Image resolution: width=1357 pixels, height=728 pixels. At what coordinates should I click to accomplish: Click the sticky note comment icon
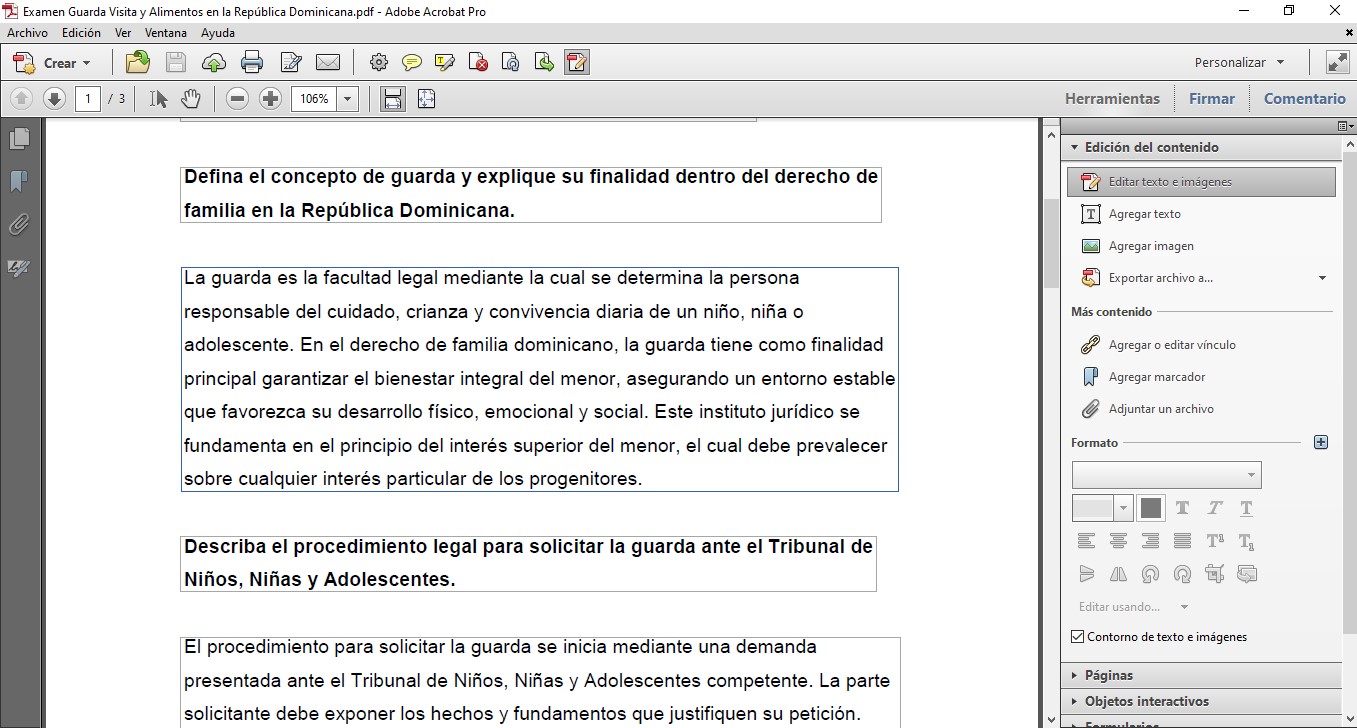411,62
